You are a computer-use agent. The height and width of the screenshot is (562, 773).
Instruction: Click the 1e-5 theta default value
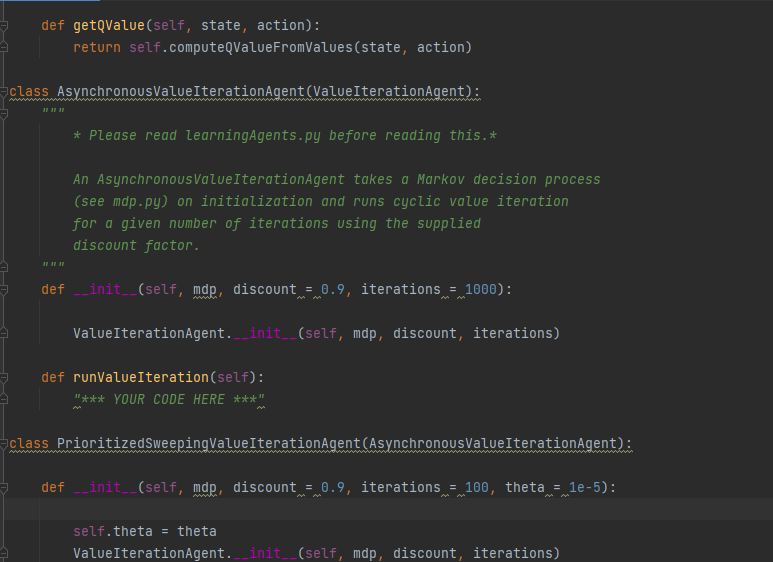(585, 488)
